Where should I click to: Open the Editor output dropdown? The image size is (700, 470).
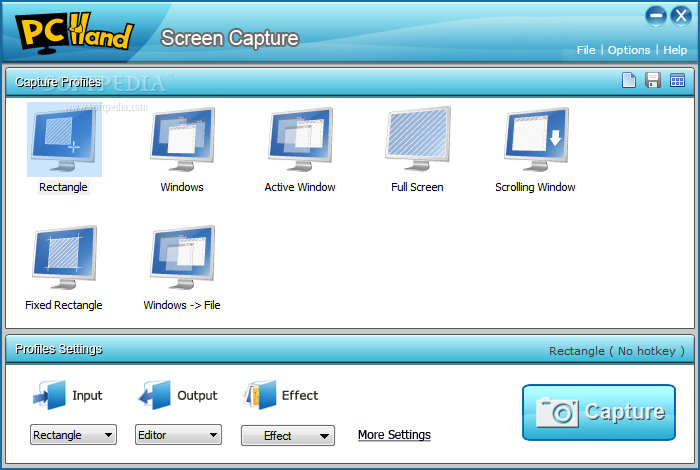(x=178, y=435)
